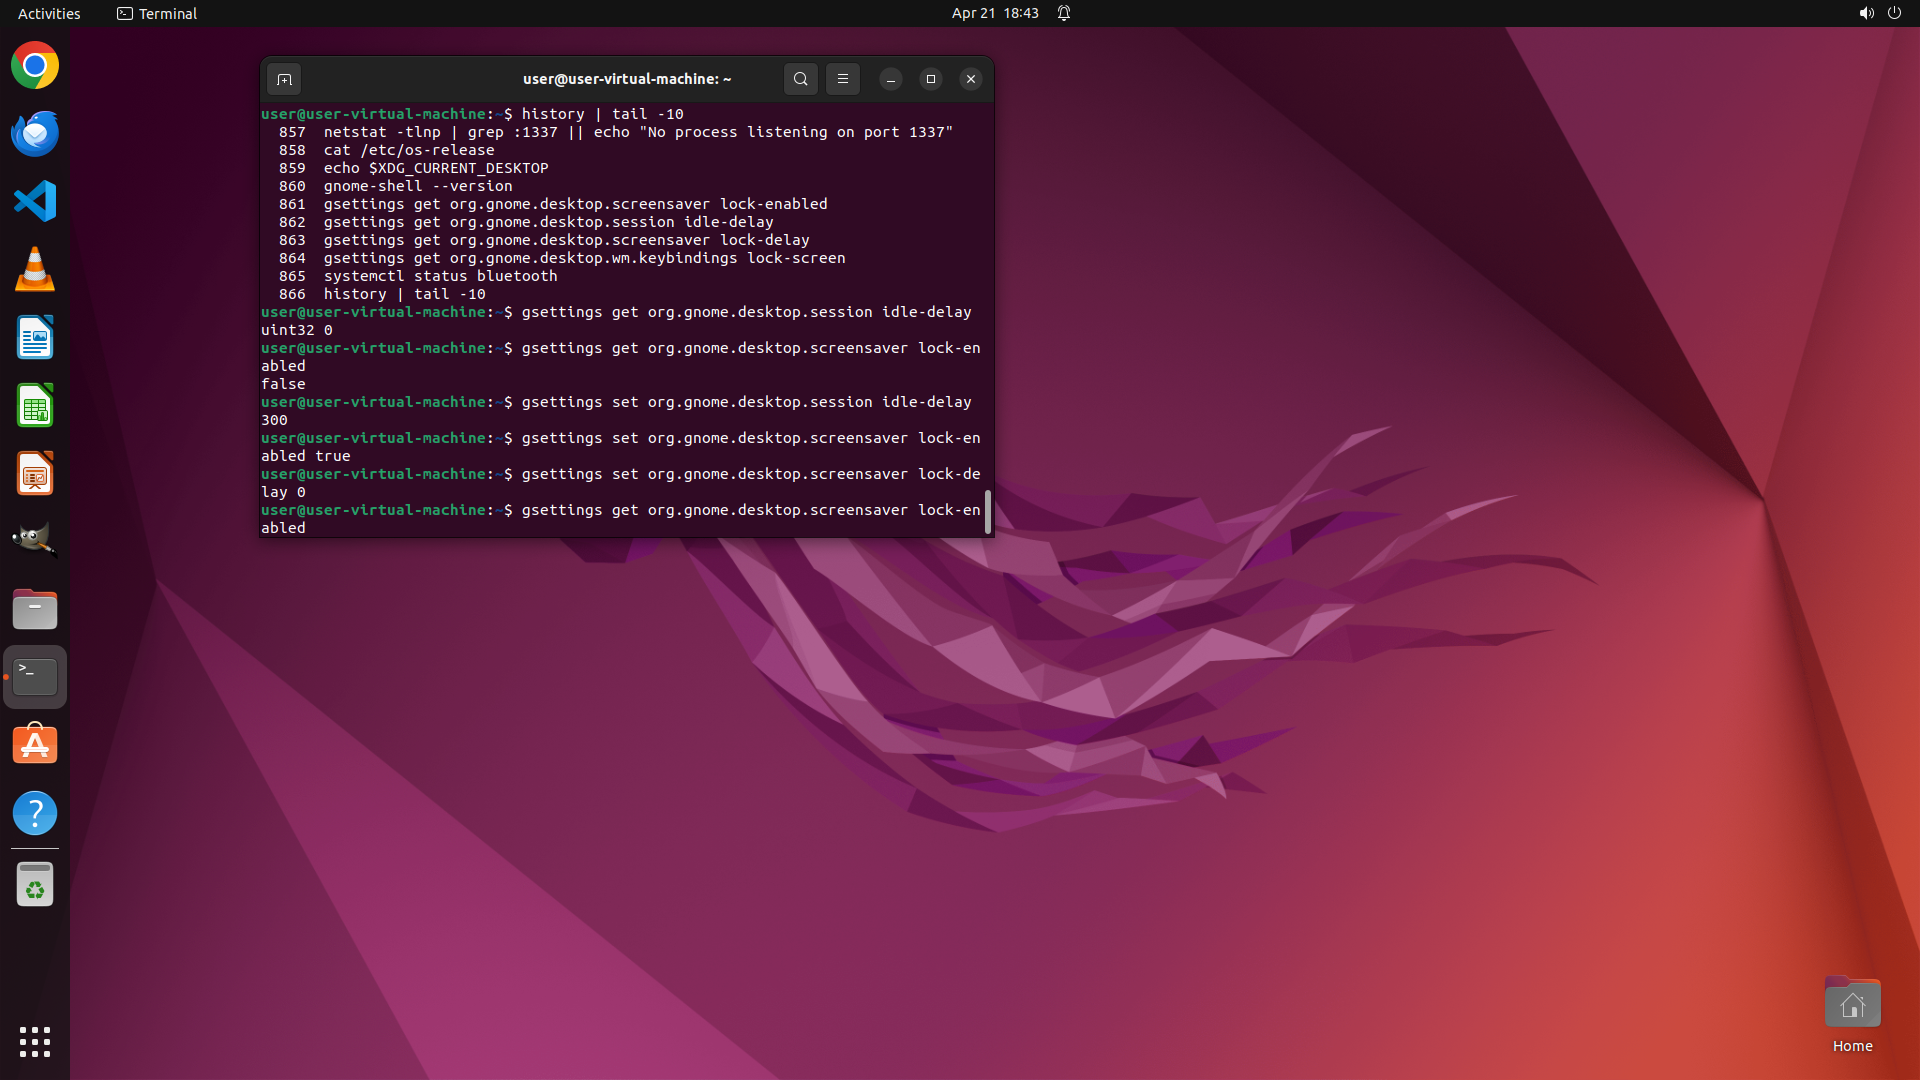Open a new terminal tab
Screen dimensions: 1920x1080
tap(284, 79)
